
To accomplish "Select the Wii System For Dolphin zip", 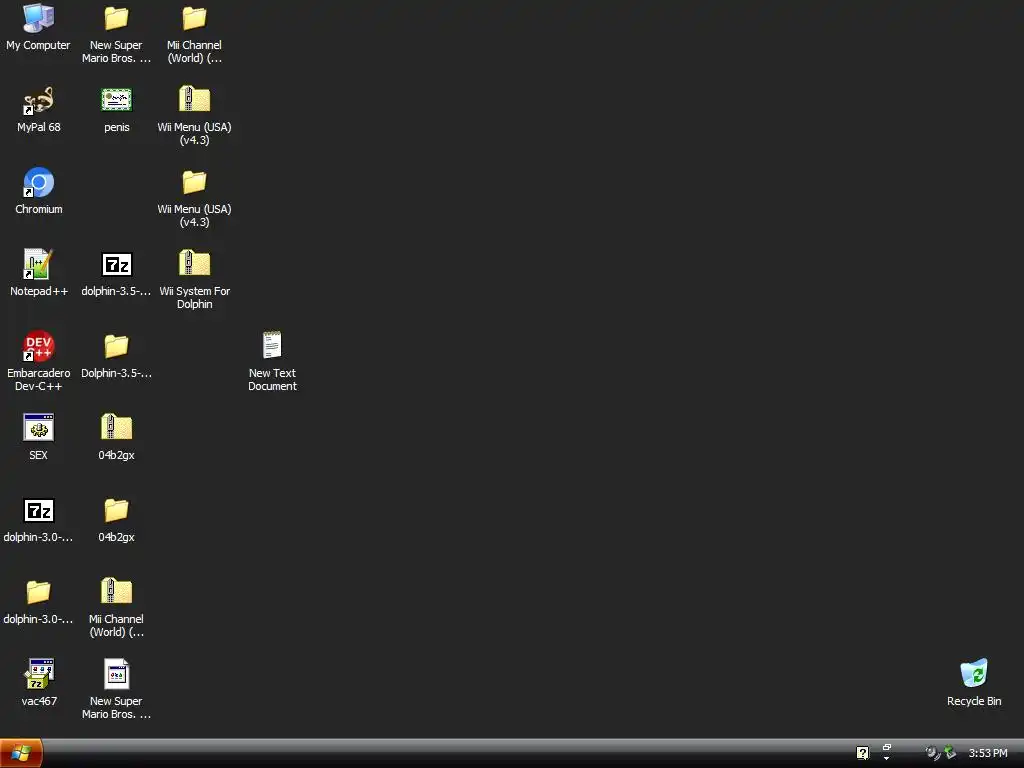I will (x=194, y=264).
